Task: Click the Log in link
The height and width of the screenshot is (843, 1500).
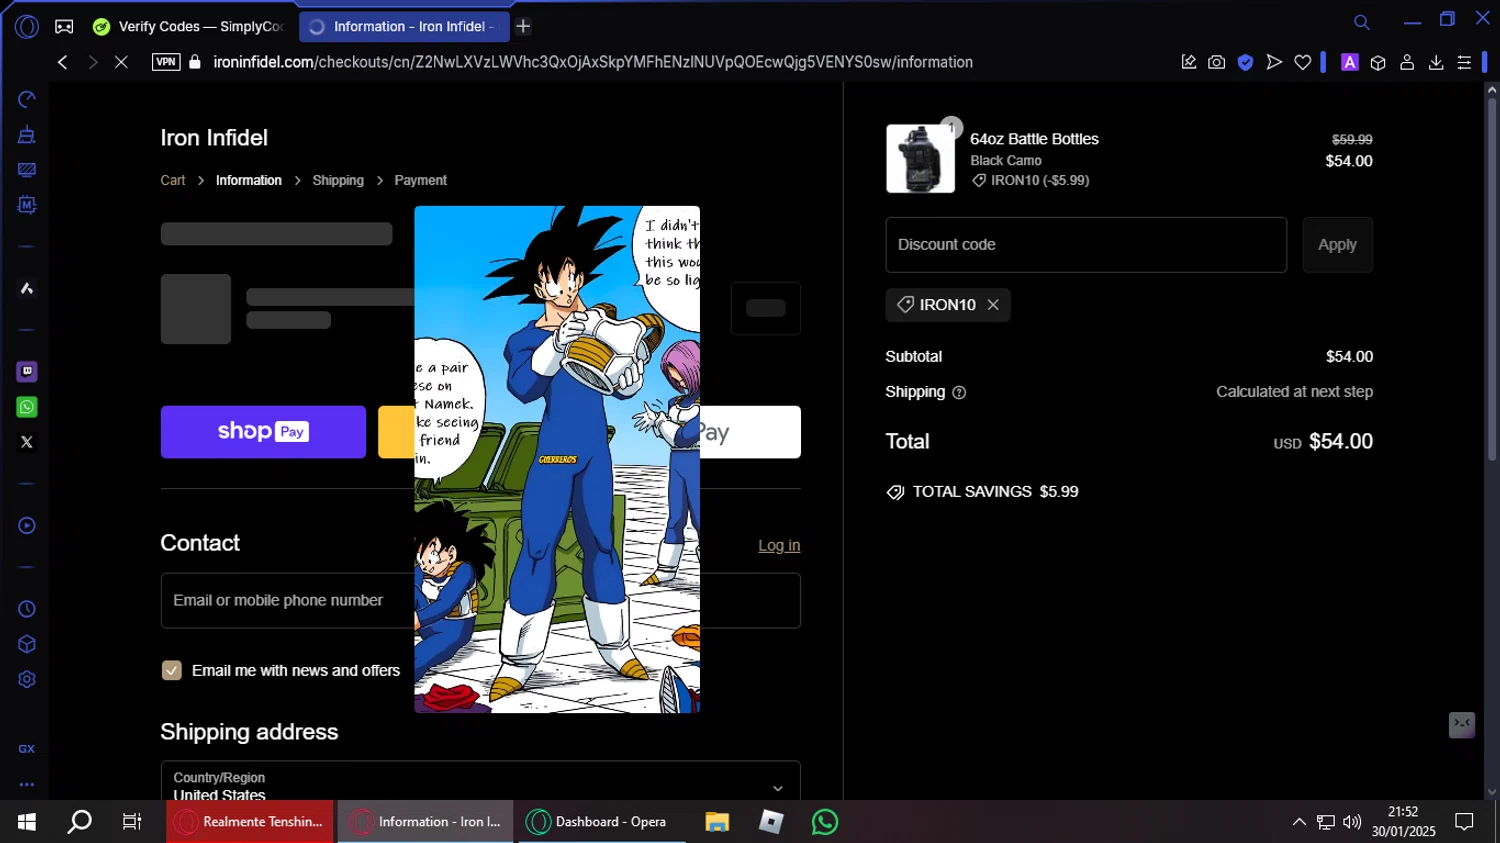Action: [x=778, y=546]
